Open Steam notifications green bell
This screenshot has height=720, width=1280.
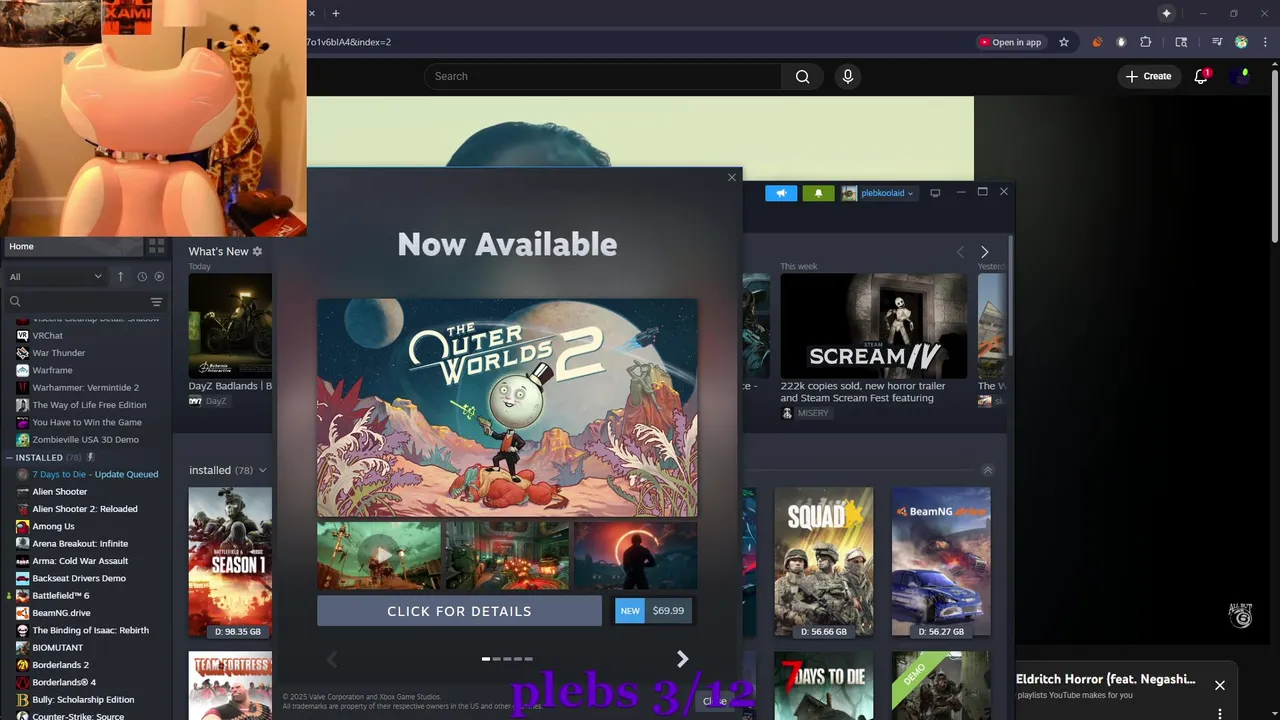click(818, 193)
